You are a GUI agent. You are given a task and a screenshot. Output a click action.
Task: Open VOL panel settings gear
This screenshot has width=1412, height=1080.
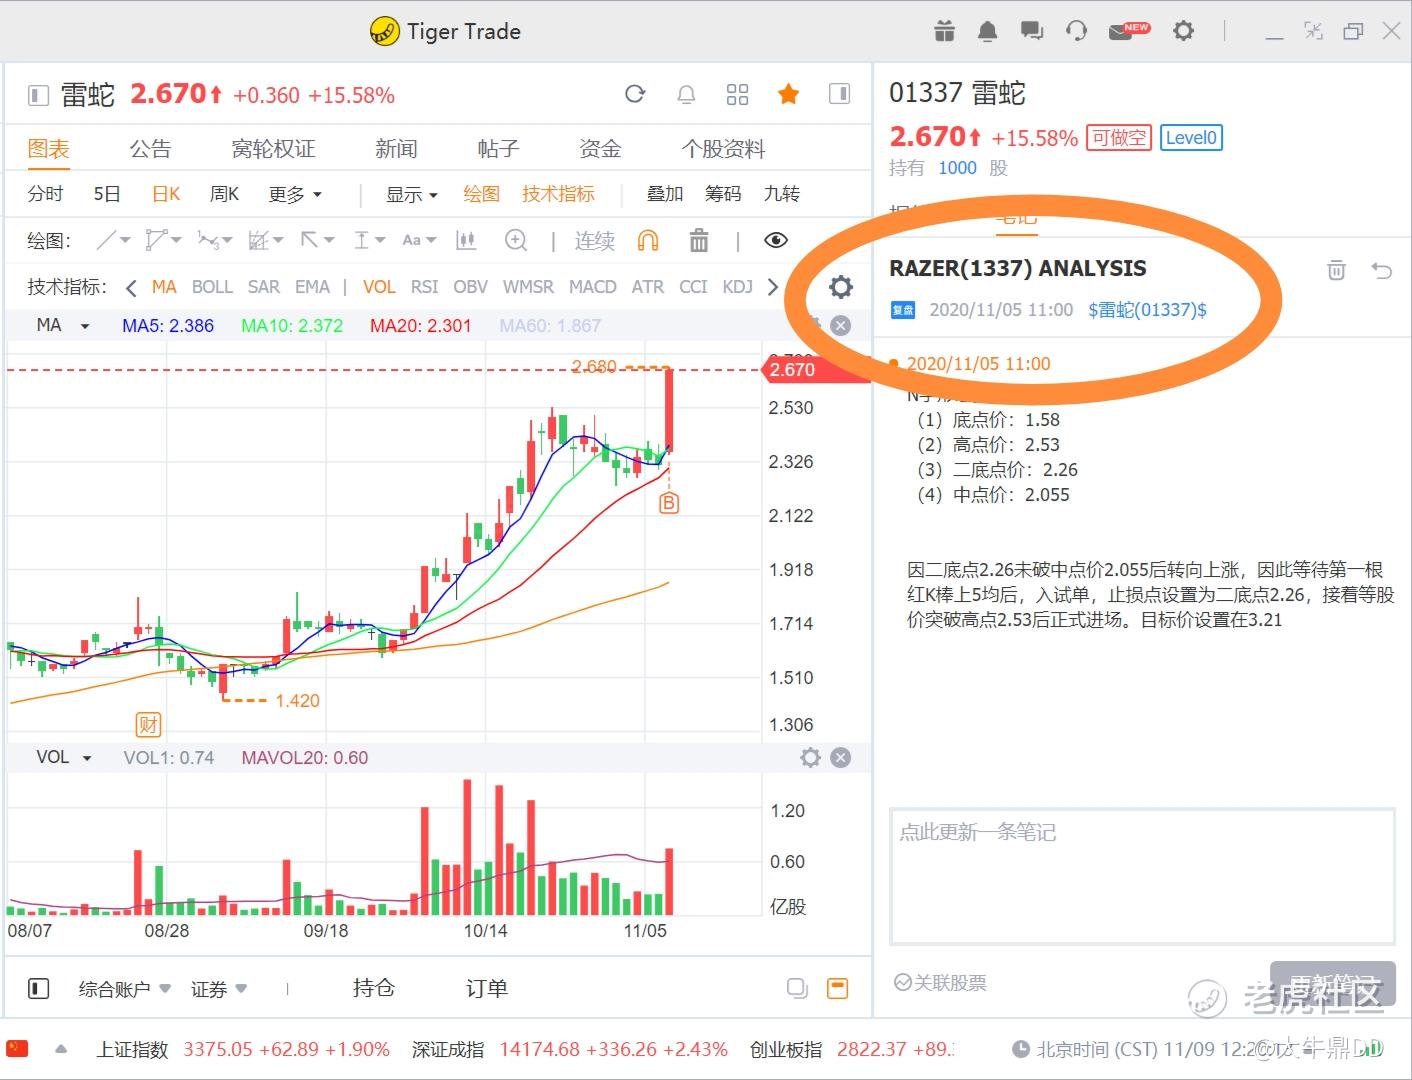(x=810, y=757)
